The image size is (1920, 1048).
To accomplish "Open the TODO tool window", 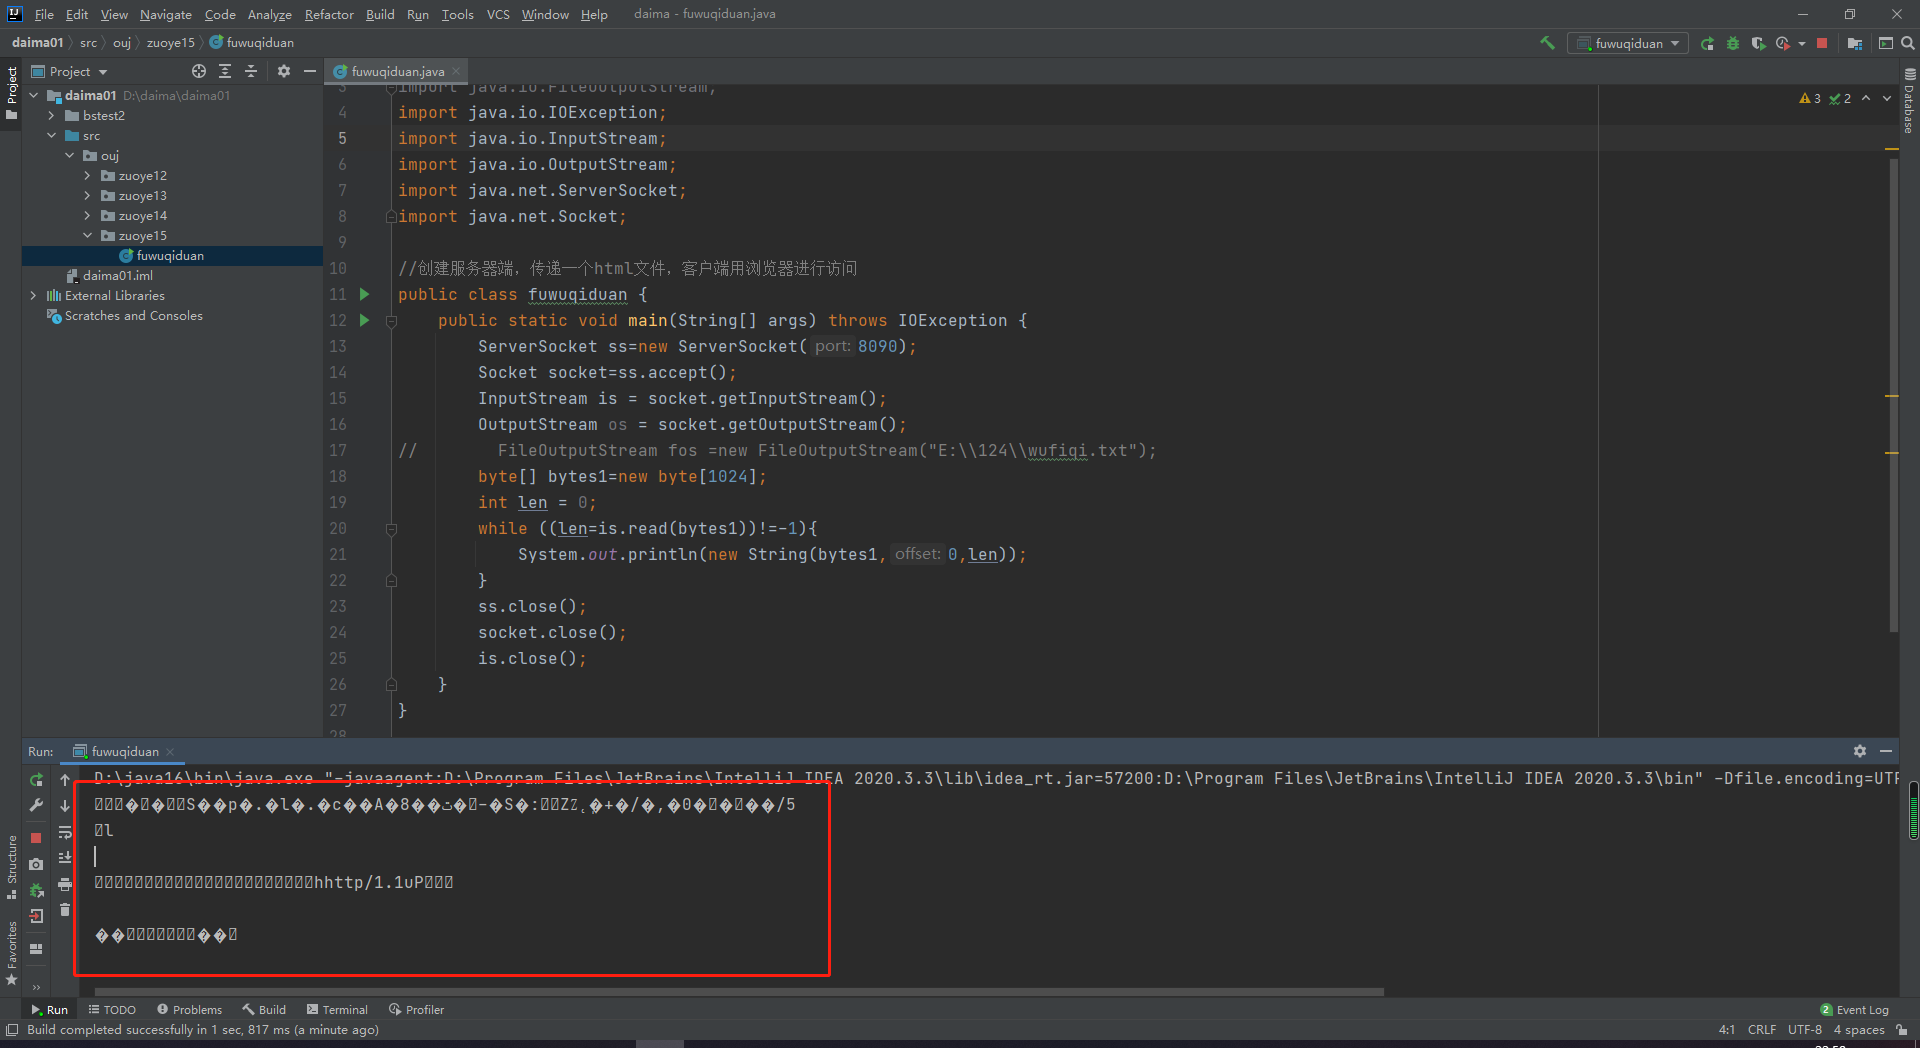I will (112, 1010).
